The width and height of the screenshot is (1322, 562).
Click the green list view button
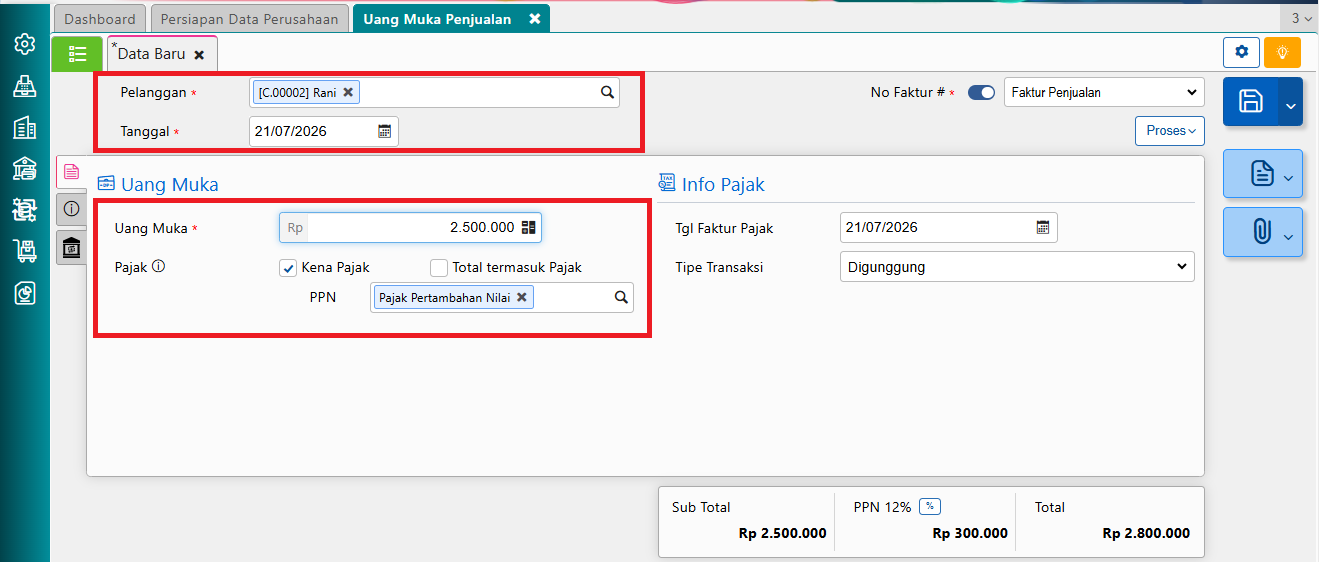[x=77, y=54]
